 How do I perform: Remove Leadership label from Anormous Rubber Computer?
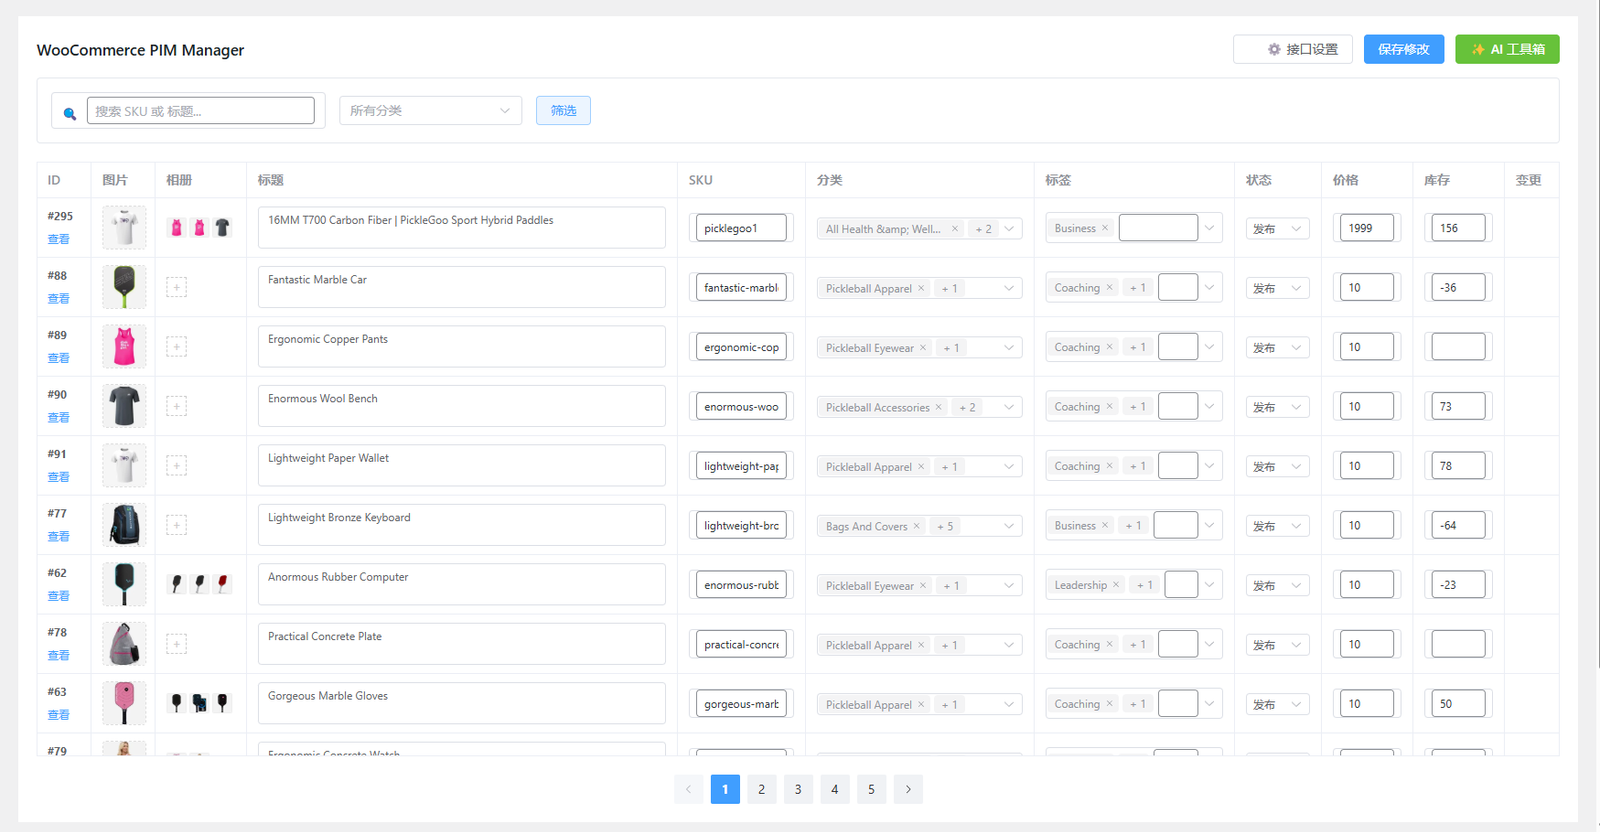[x=1116, y=585]
